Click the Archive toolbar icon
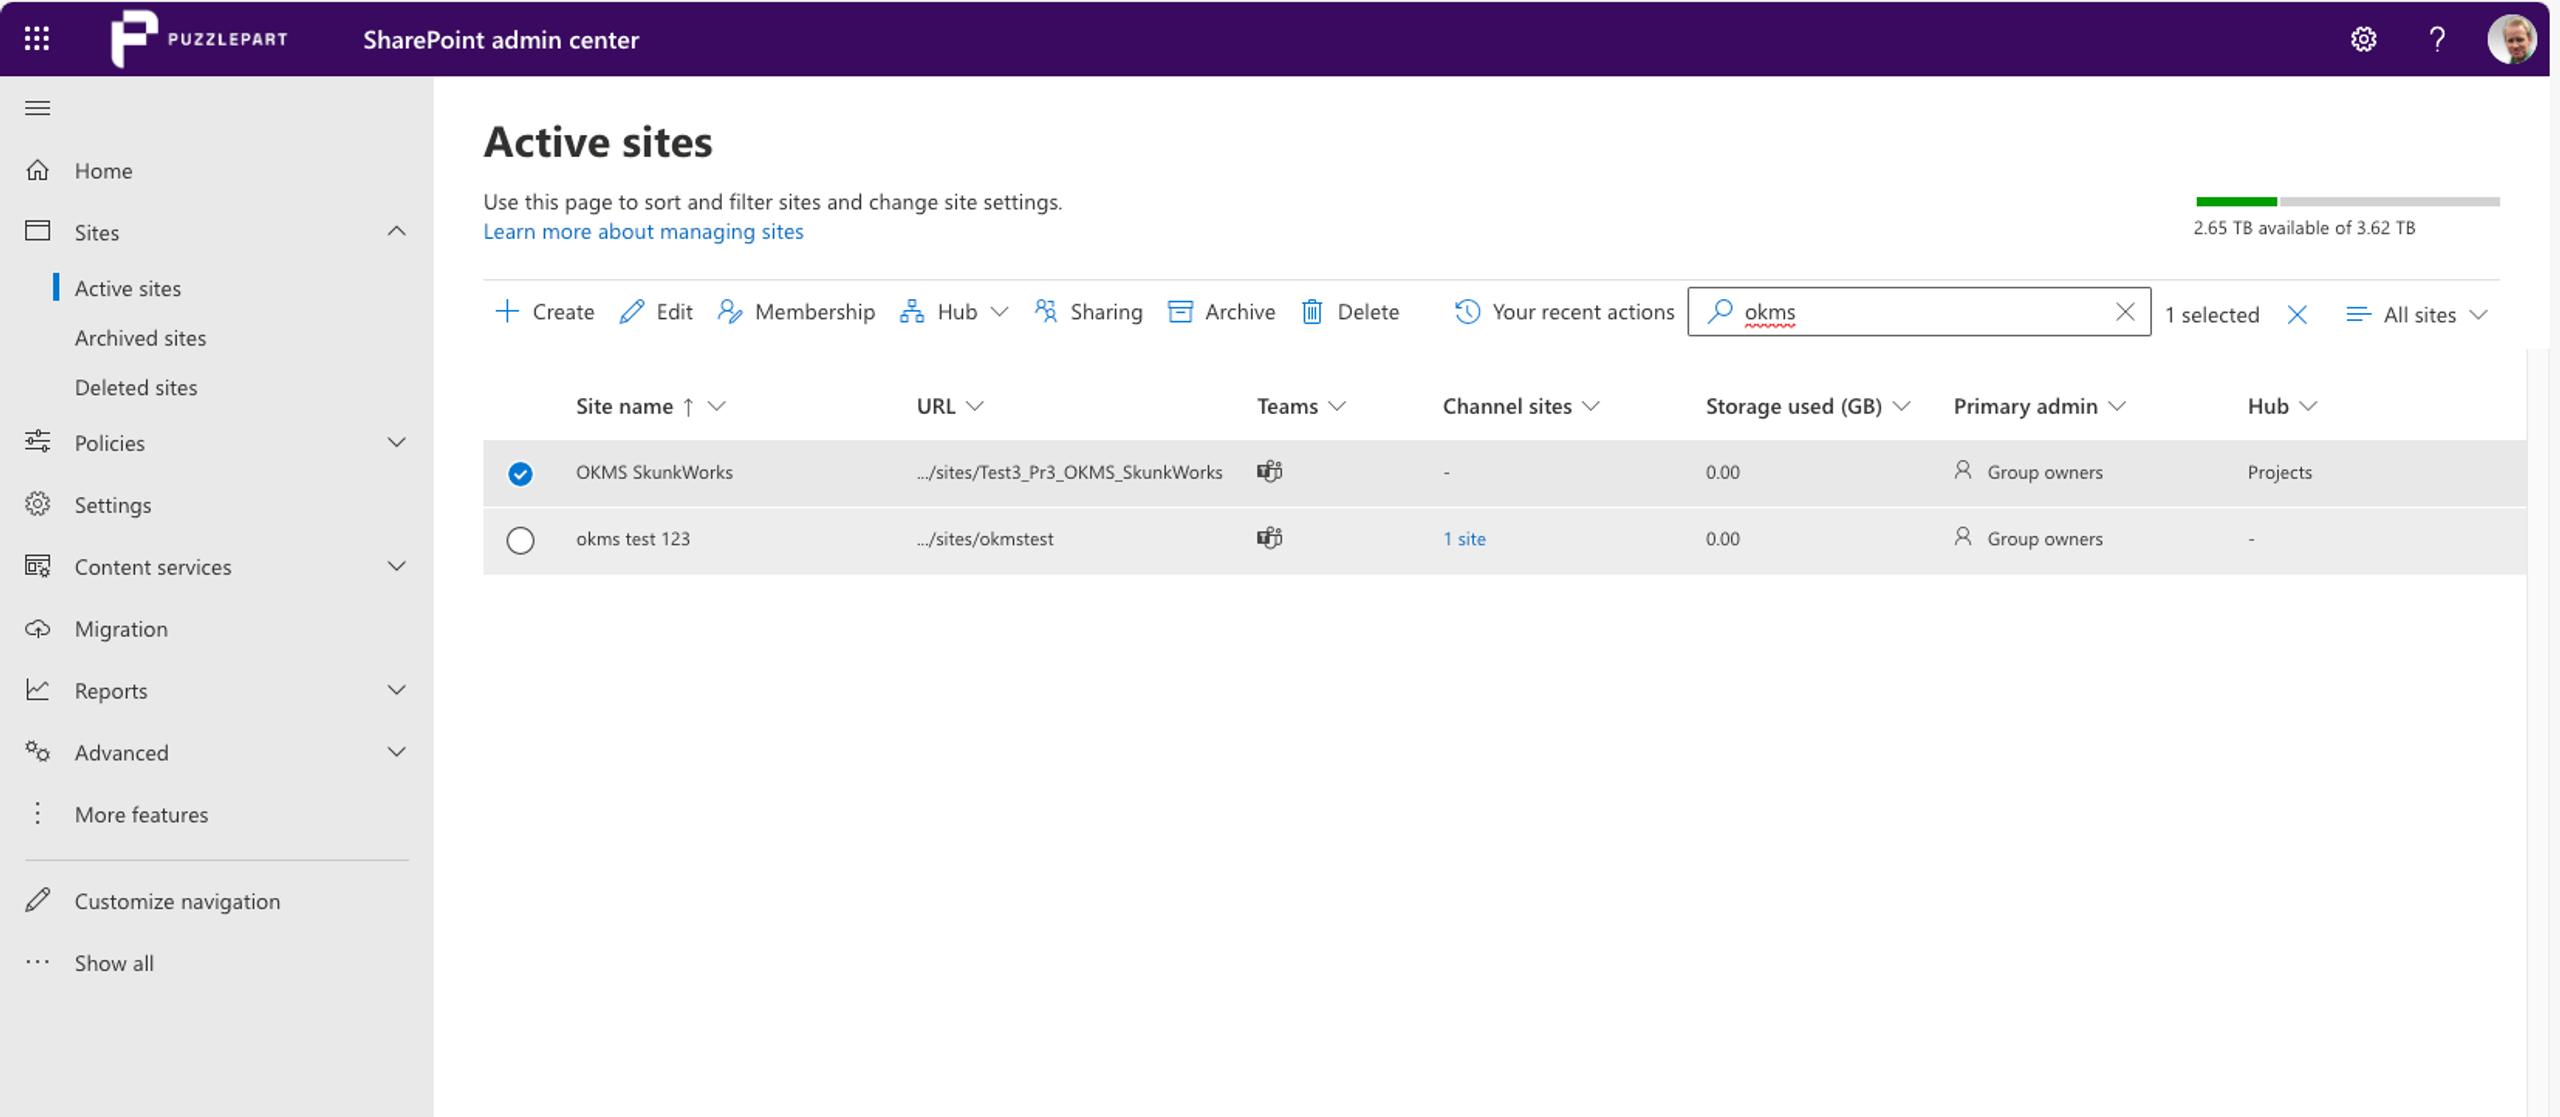 [x=1180, y=312]
